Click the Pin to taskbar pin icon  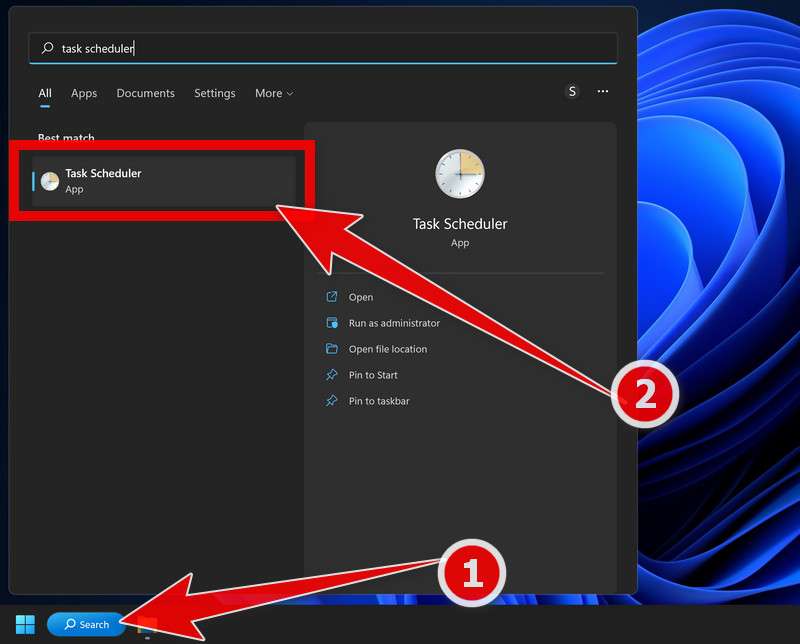click(332, 401)
